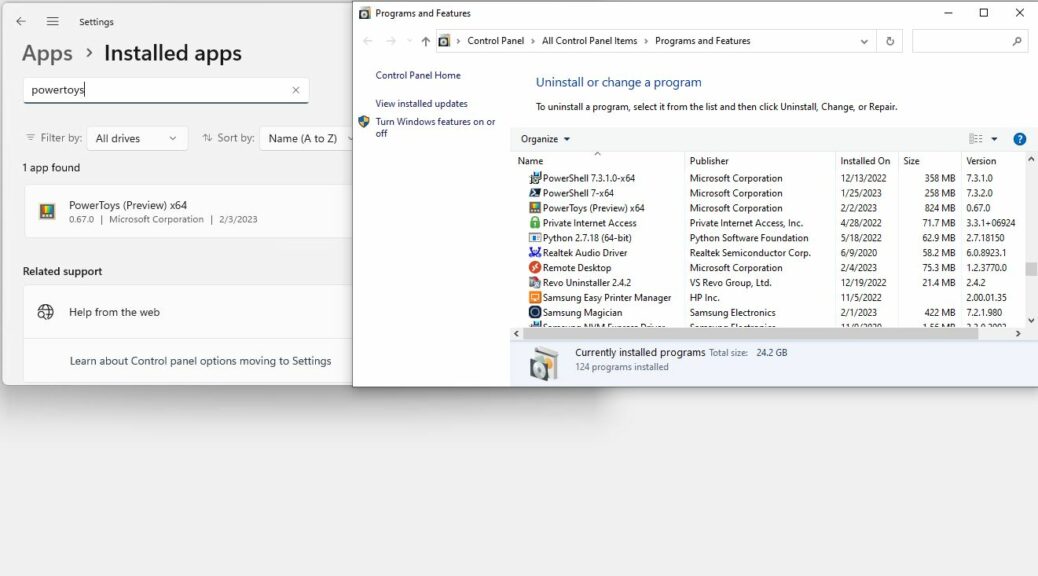Expand the address bar history dropdown
1038x576 pixels.
pyautogui.click(x=864, y=41)
